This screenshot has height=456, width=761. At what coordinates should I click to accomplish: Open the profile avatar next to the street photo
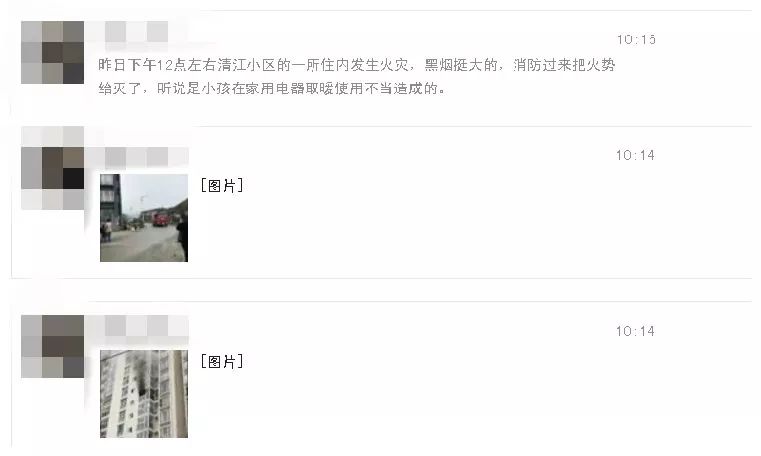coord(52,168)
